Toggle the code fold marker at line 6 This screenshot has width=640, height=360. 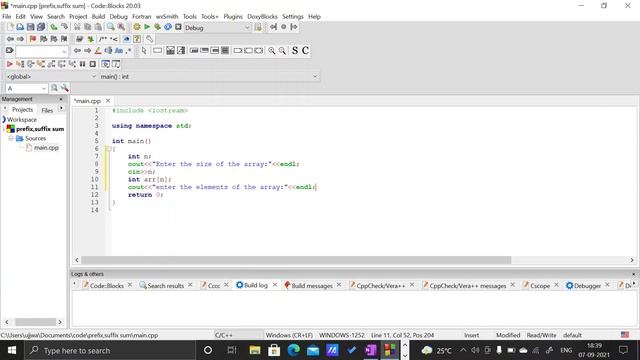(x=109, y=149)
